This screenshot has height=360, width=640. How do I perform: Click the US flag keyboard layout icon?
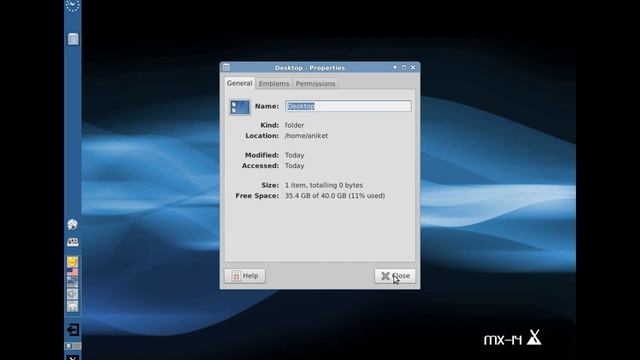pyautogui.click(x=73, y=272)
